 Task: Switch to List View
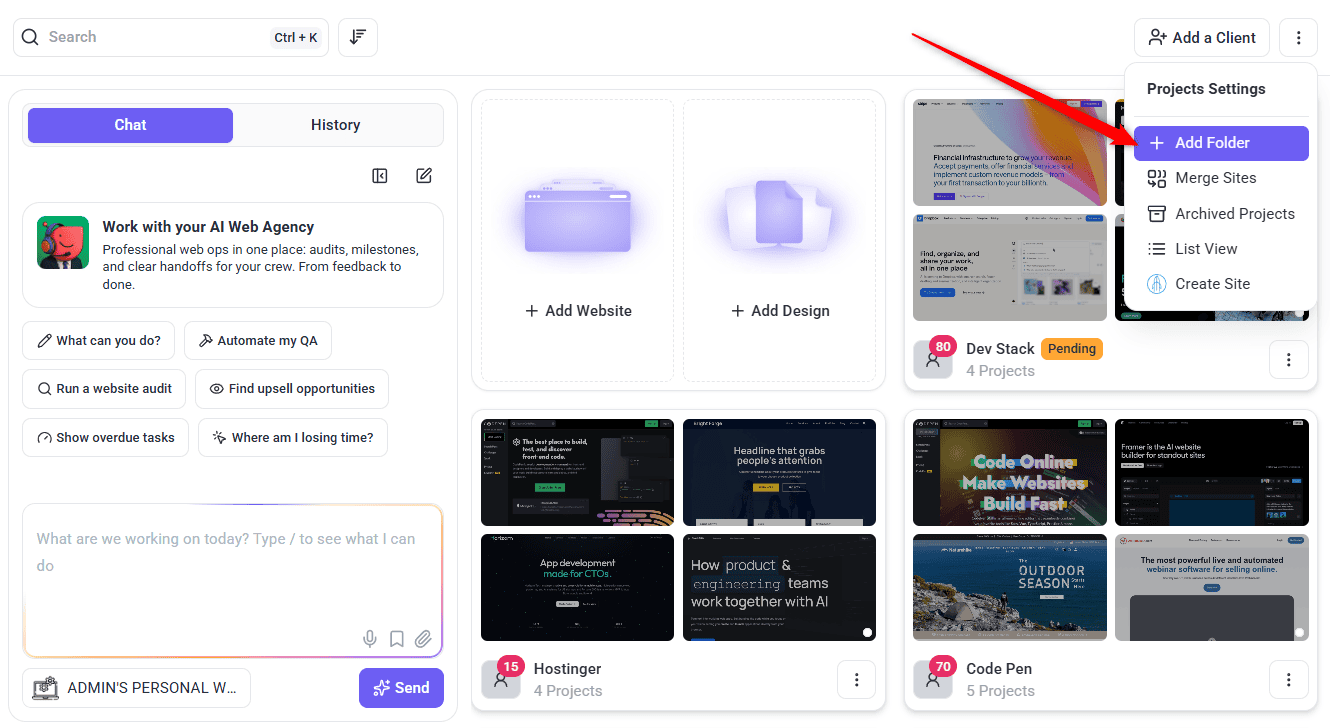coord(1221,249)
